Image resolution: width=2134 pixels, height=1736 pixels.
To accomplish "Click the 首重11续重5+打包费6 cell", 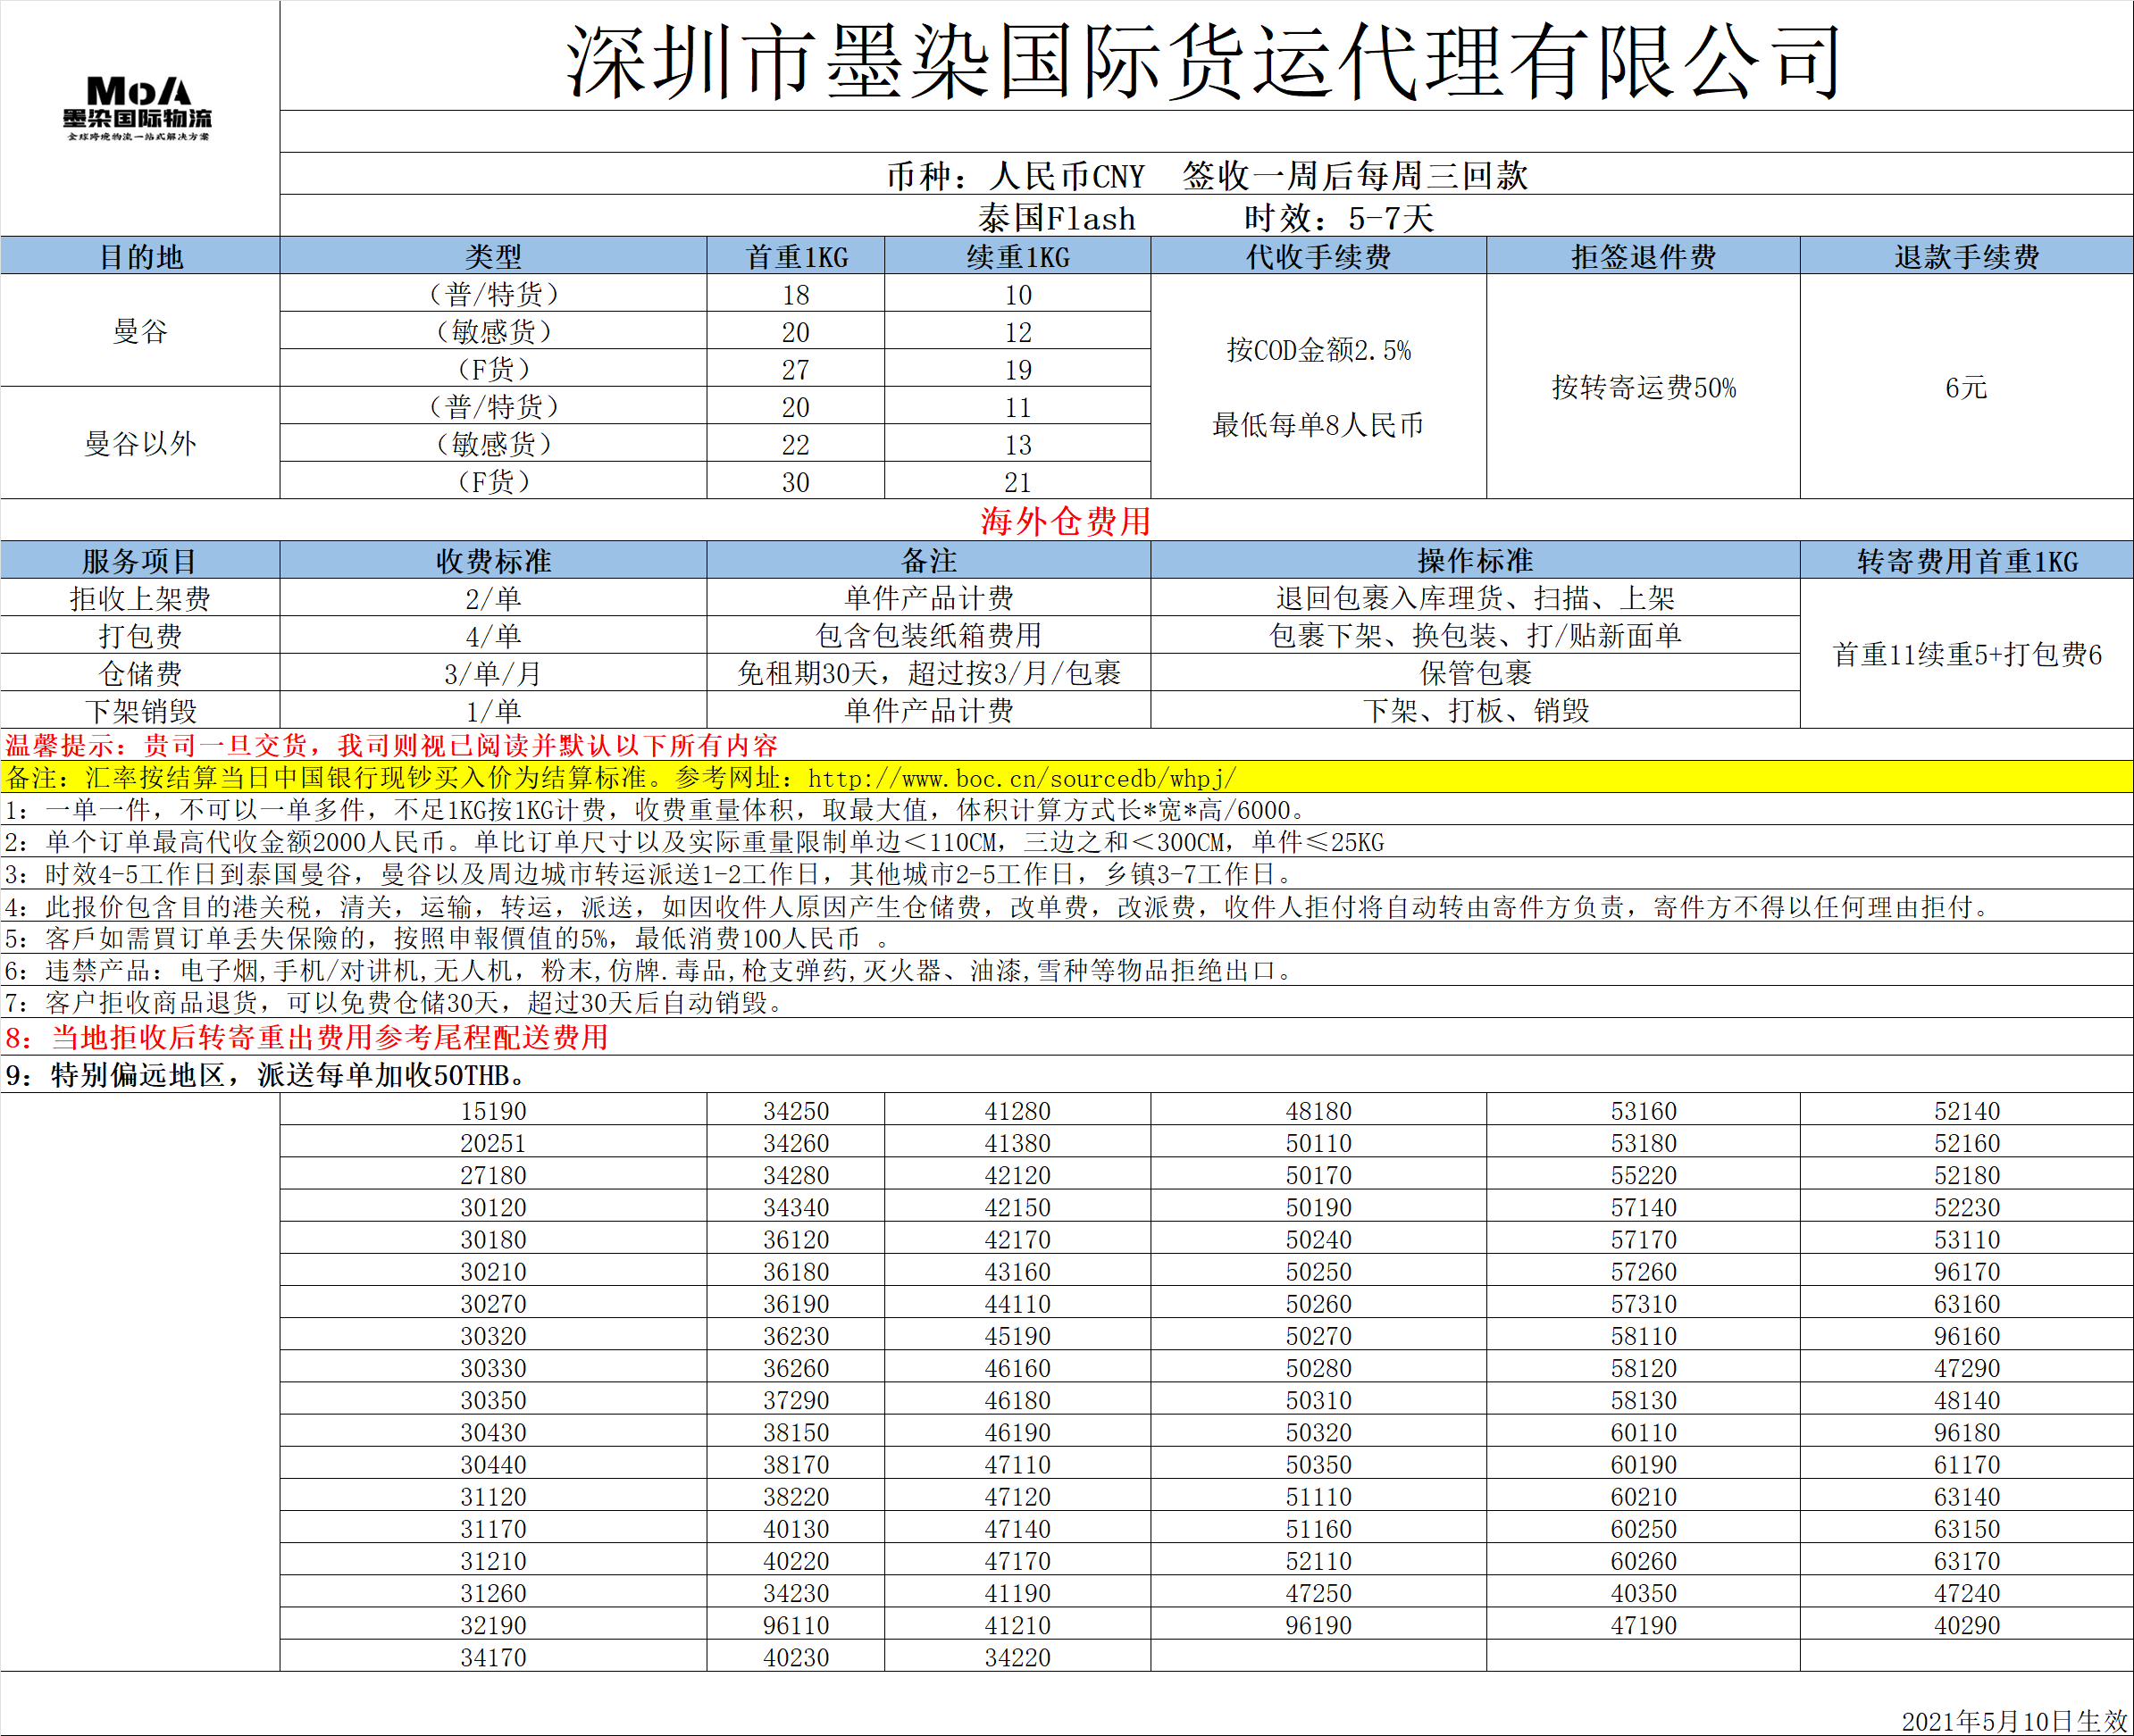I will (1966, 654).
